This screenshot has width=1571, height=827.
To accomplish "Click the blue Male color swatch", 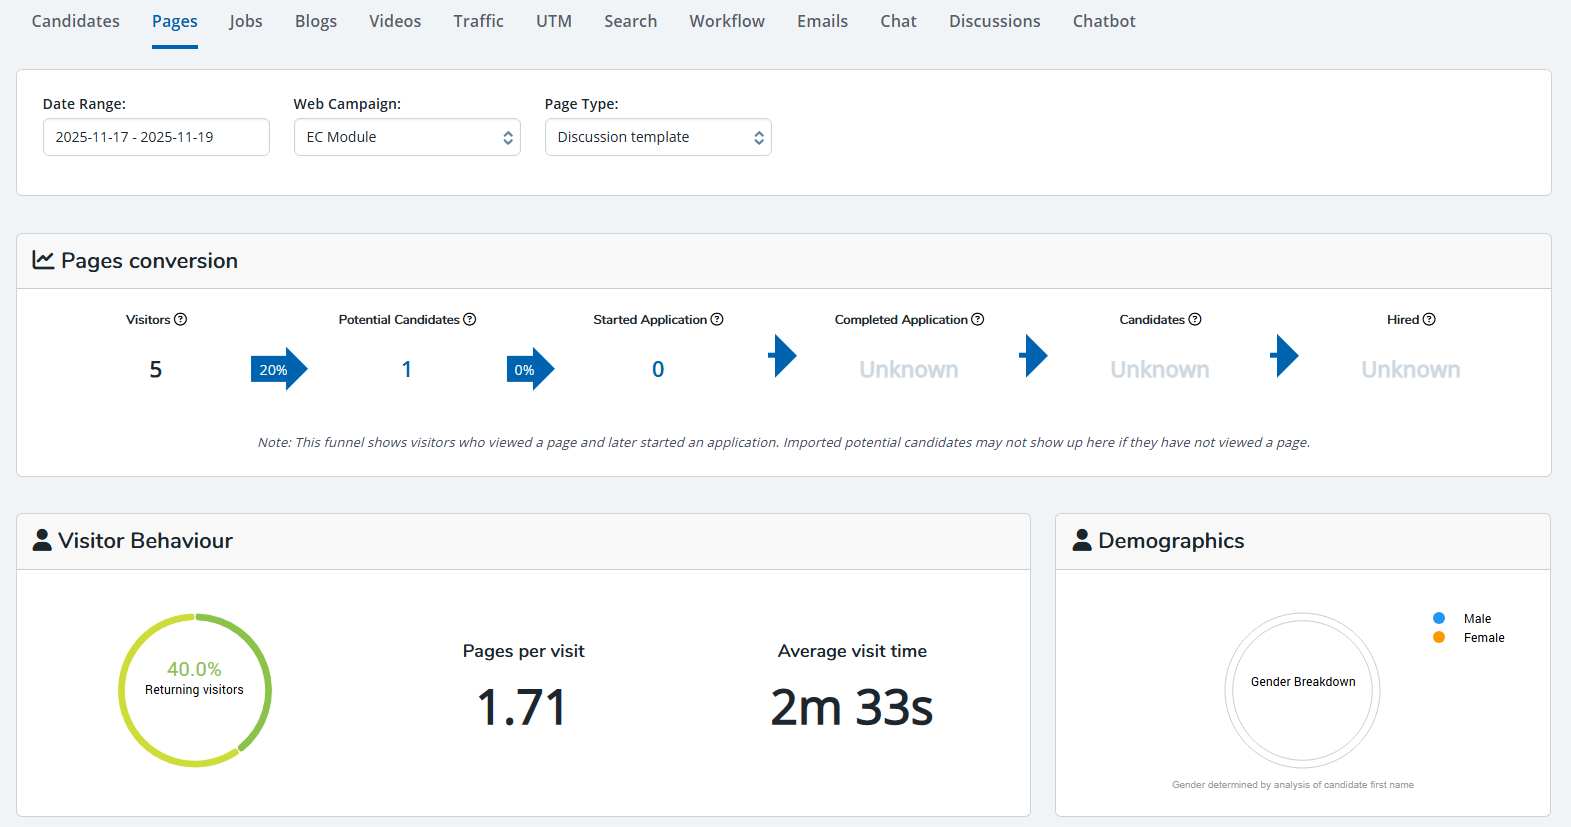I will [1439, 618].
